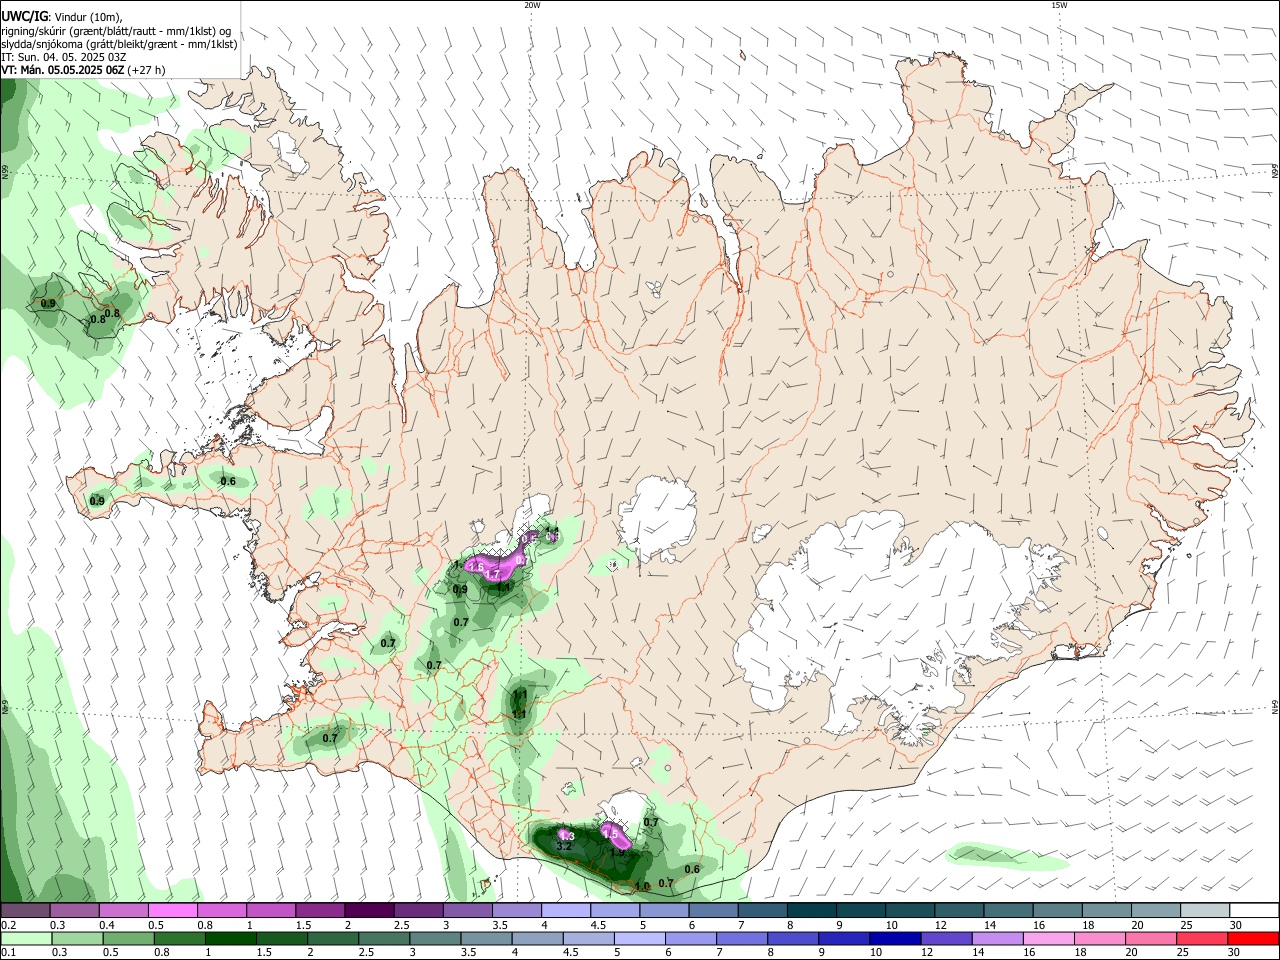Select the deep blue bottom swatch between 10 and 12
1280x960 pixels.
coord(895,938)
